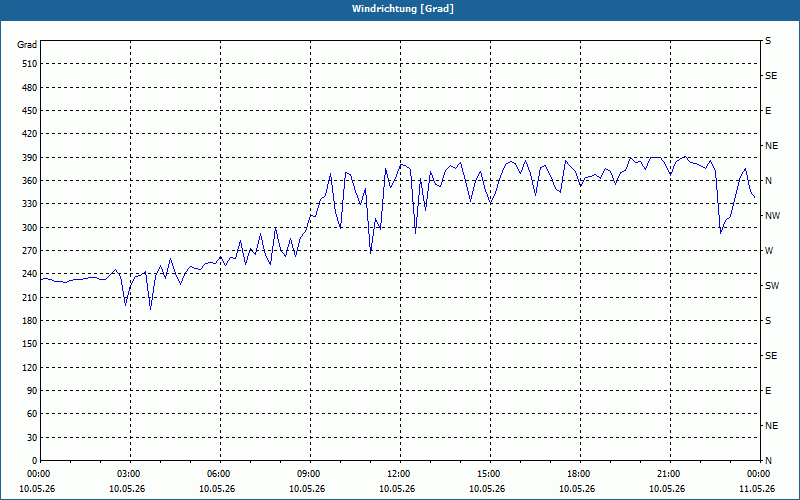
Task: Click the chart title "Windrichtung [Grad]"
Action: click(403, 9)
